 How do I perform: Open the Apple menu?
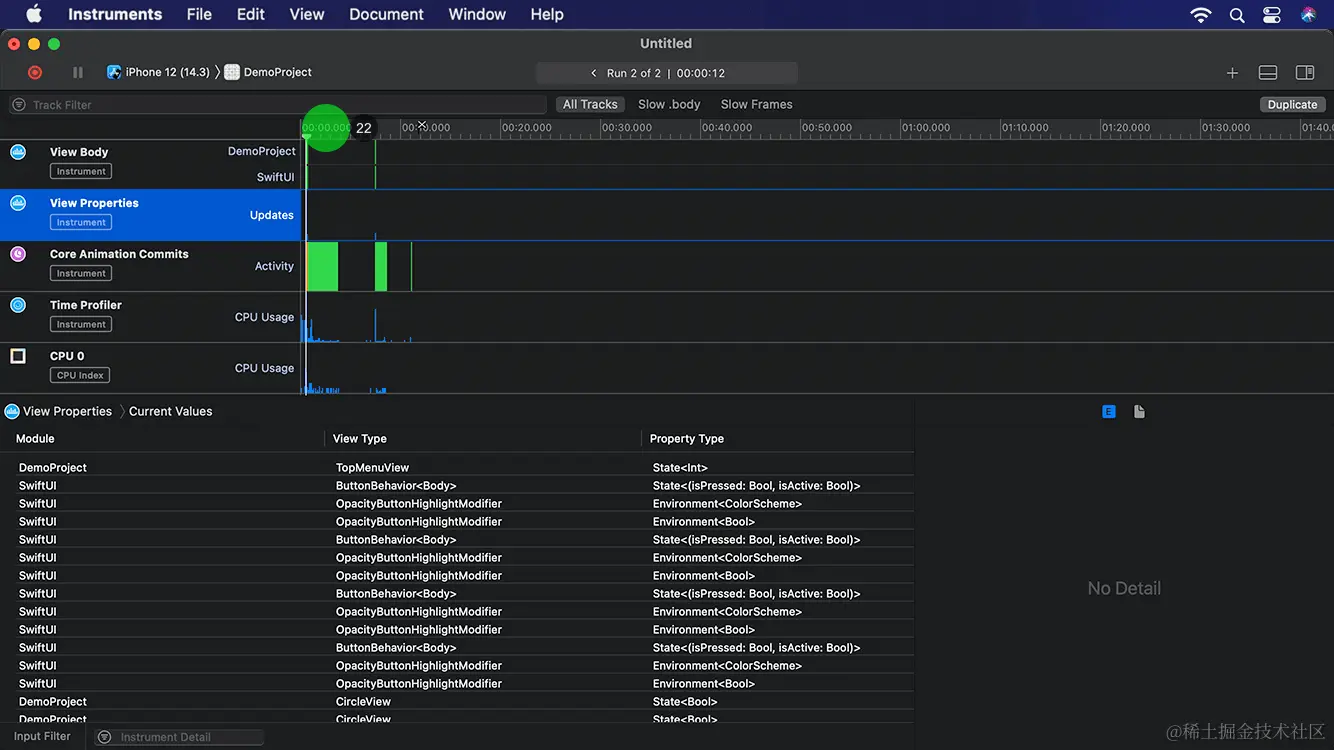(x=34, y=14)
